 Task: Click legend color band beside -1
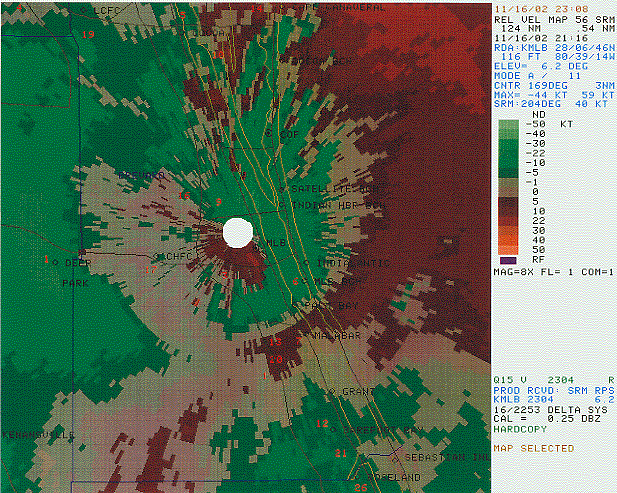click(x=508, y=182)
